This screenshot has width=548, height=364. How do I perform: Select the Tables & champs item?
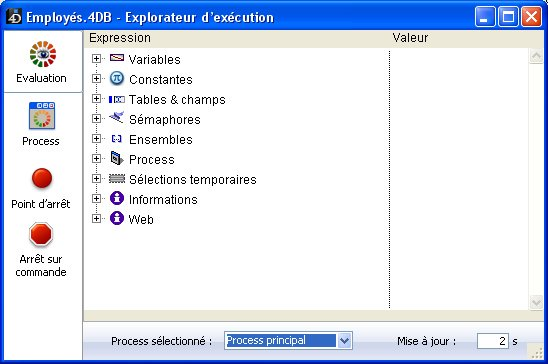(x=177, y=100)
